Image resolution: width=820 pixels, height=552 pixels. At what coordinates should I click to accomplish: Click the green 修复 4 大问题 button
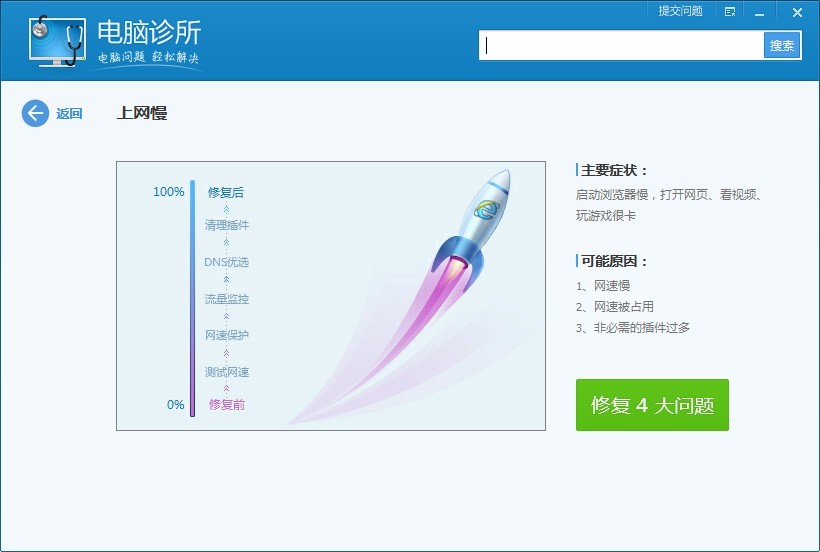[652, 405]
